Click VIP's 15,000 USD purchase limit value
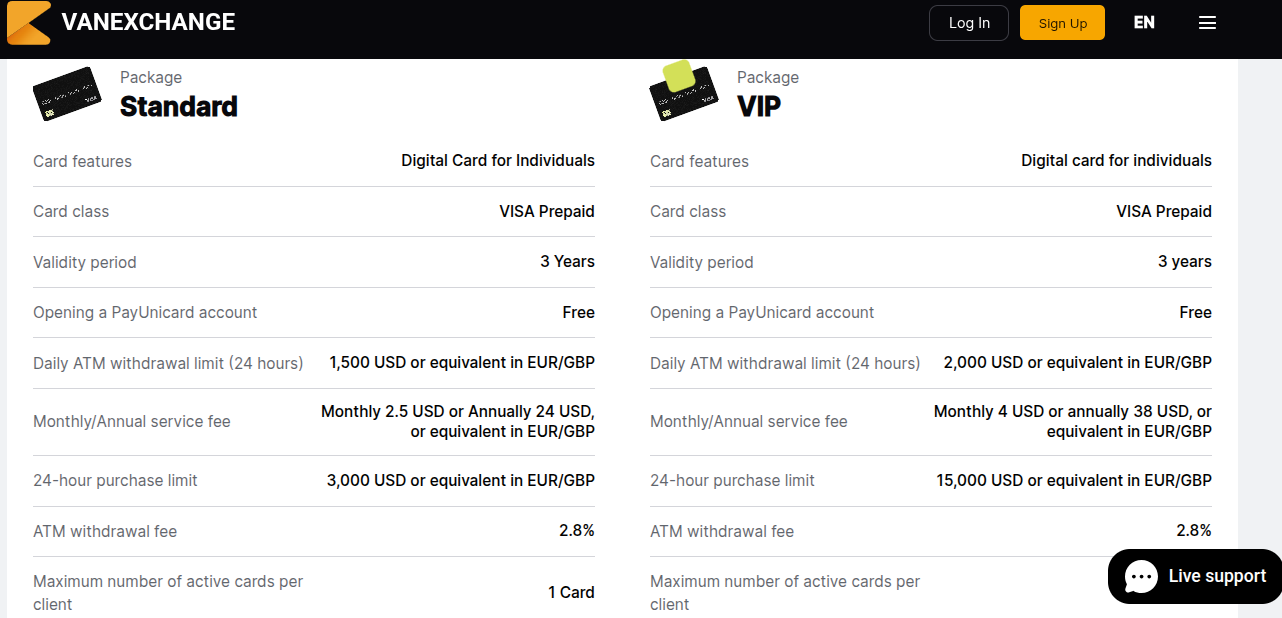 coord(1074,480)
